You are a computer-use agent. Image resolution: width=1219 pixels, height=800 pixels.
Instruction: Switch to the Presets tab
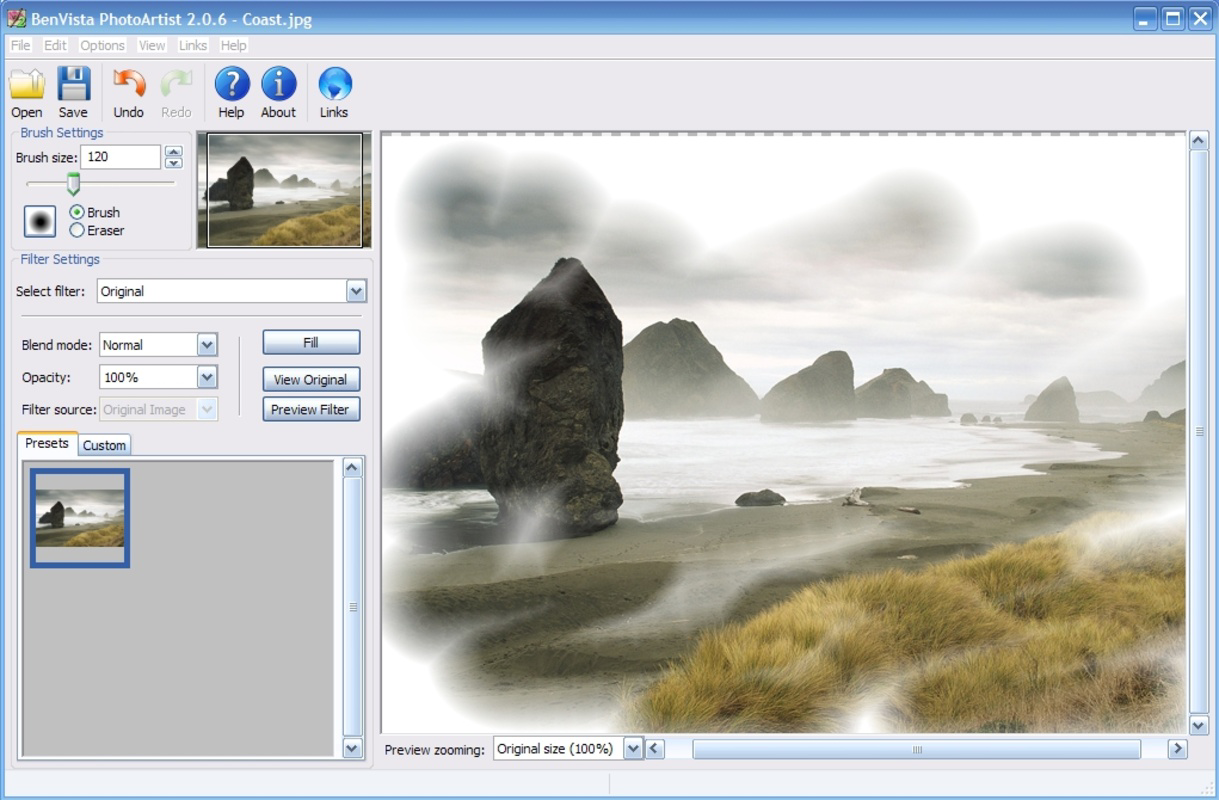point(47,443)
